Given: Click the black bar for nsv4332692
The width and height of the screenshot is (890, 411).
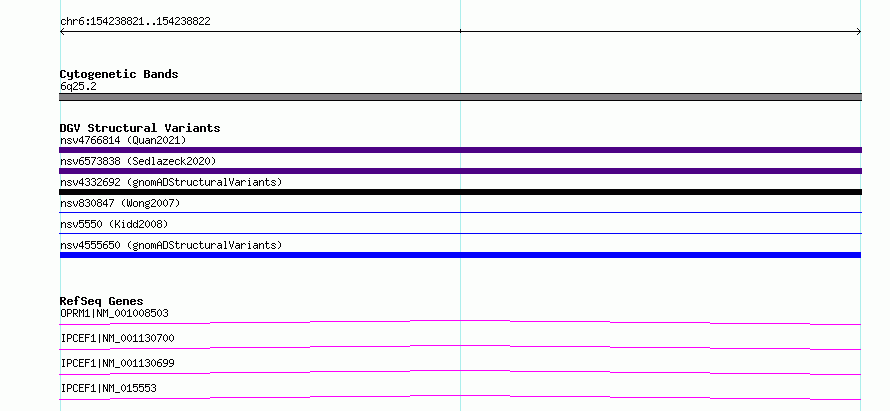Looking at the screenshot, I should click(x=460, y=192).
